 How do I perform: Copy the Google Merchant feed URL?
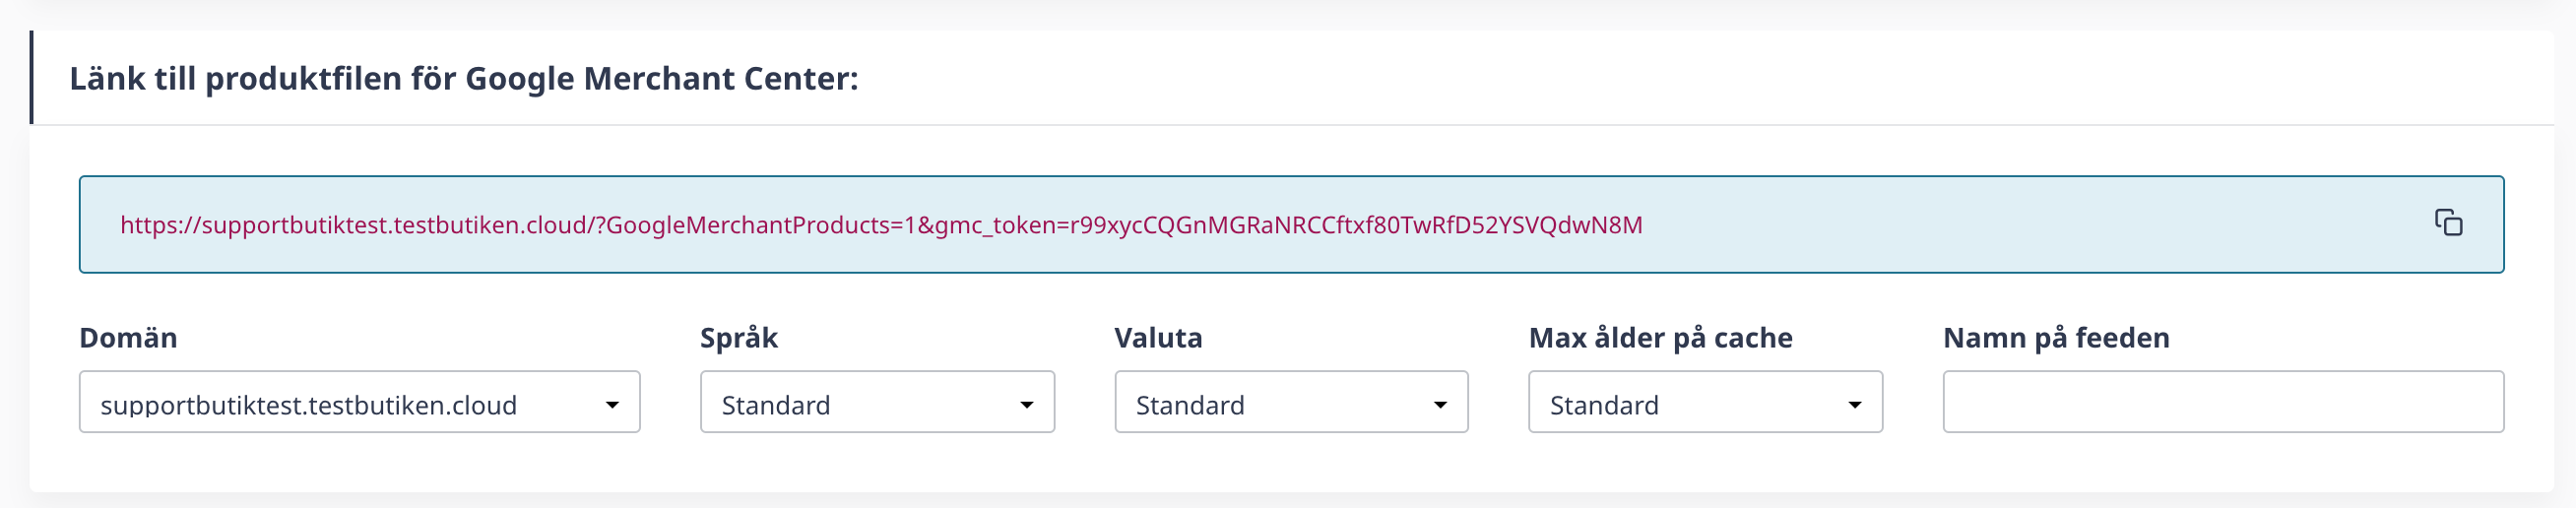[x=2448, y=223]
